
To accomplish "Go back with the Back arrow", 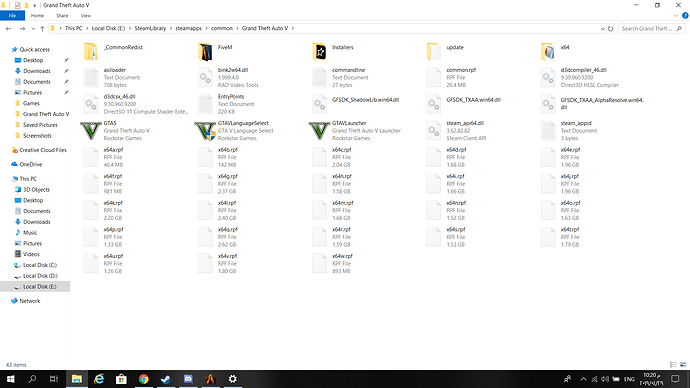I will tap(8, 29).
